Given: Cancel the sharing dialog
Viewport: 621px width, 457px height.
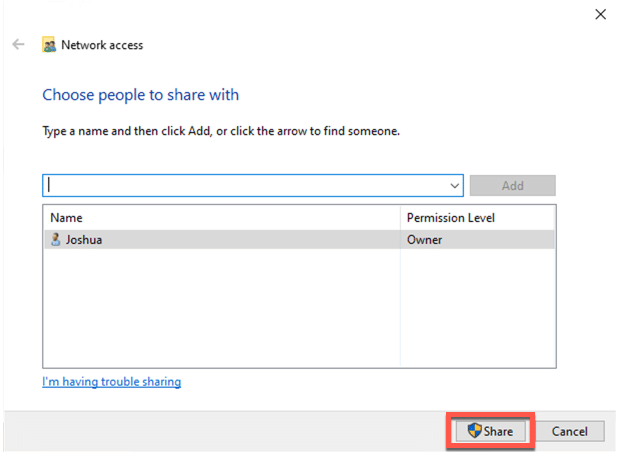Looking at the screenshot, I should 569,431.
